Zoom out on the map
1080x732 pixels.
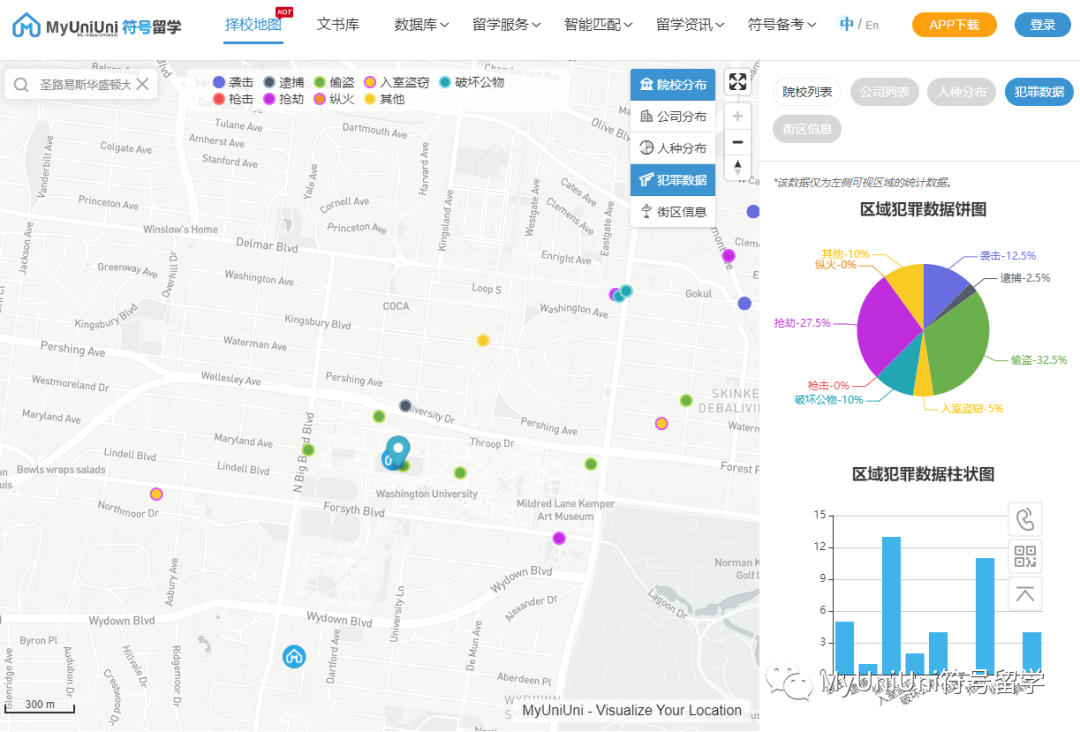point(737,142)
